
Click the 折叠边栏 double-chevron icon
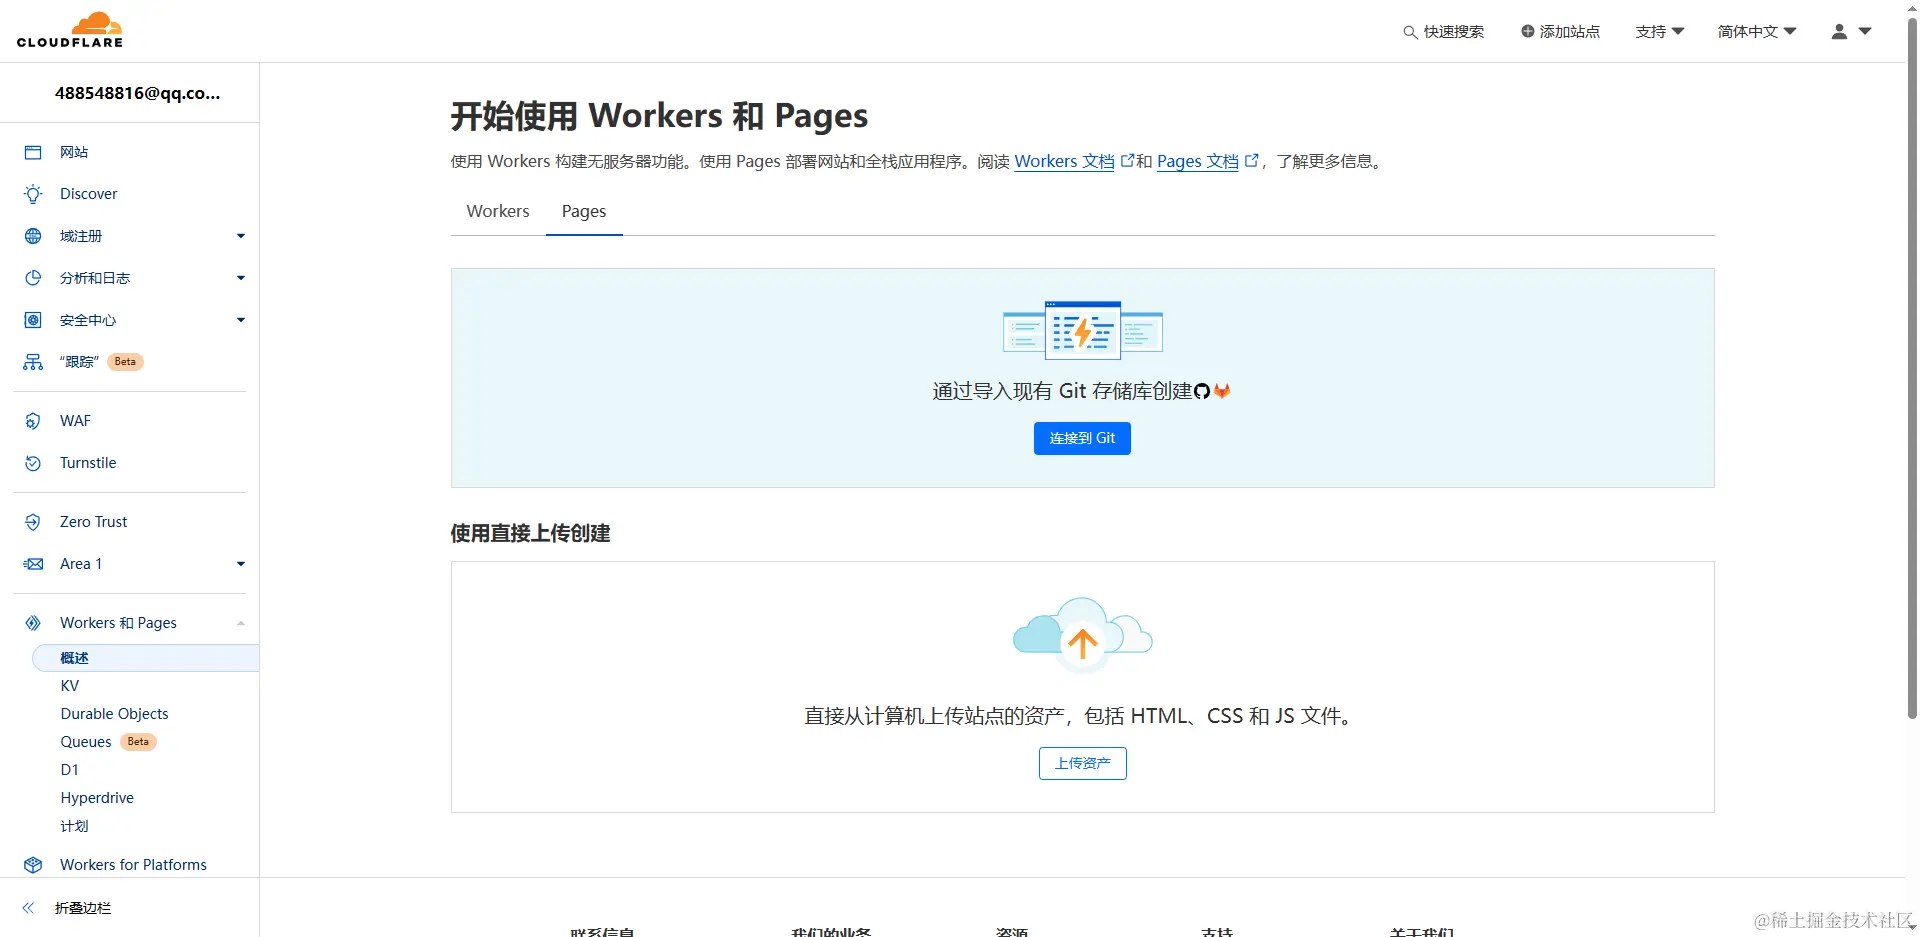[28, 908]
